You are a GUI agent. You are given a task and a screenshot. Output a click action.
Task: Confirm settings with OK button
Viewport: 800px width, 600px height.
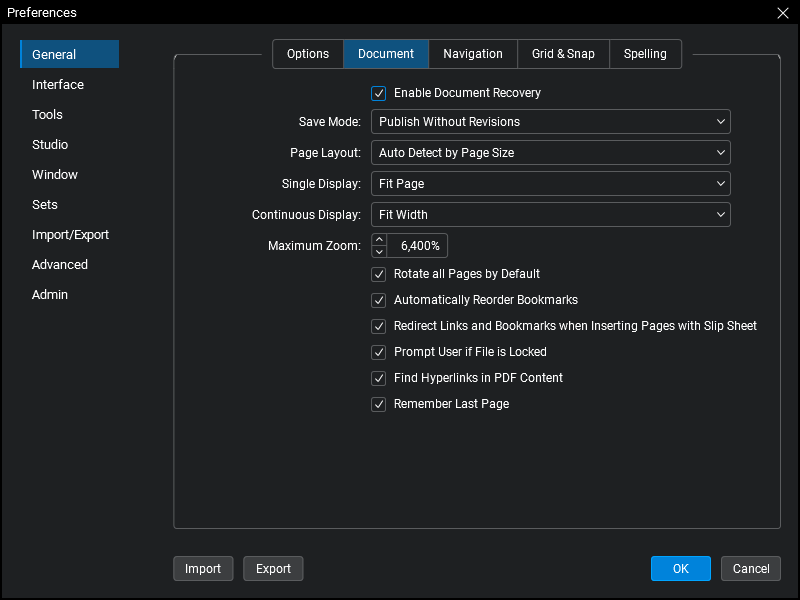pyautogui.click(x=680, y=569)
